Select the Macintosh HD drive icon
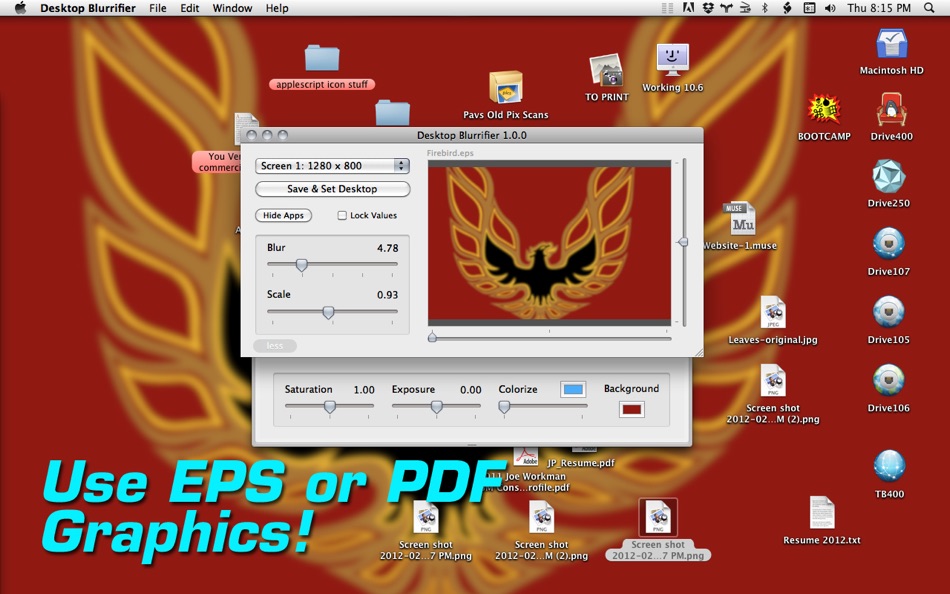 tap(891, 44)
